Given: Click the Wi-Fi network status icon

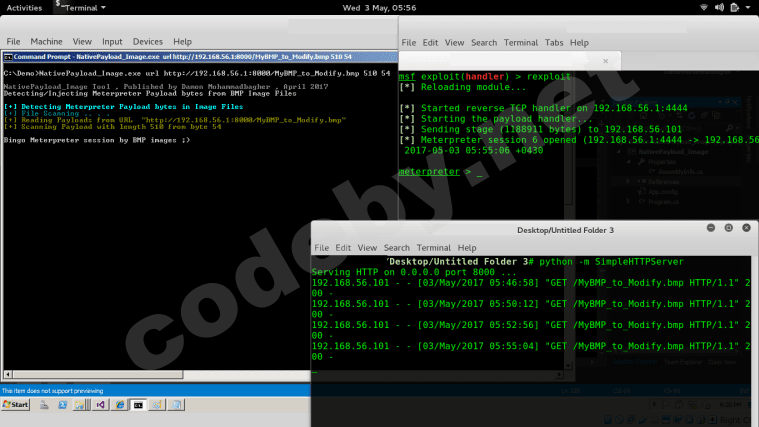Looking at the screenshot, I should 704,7.
